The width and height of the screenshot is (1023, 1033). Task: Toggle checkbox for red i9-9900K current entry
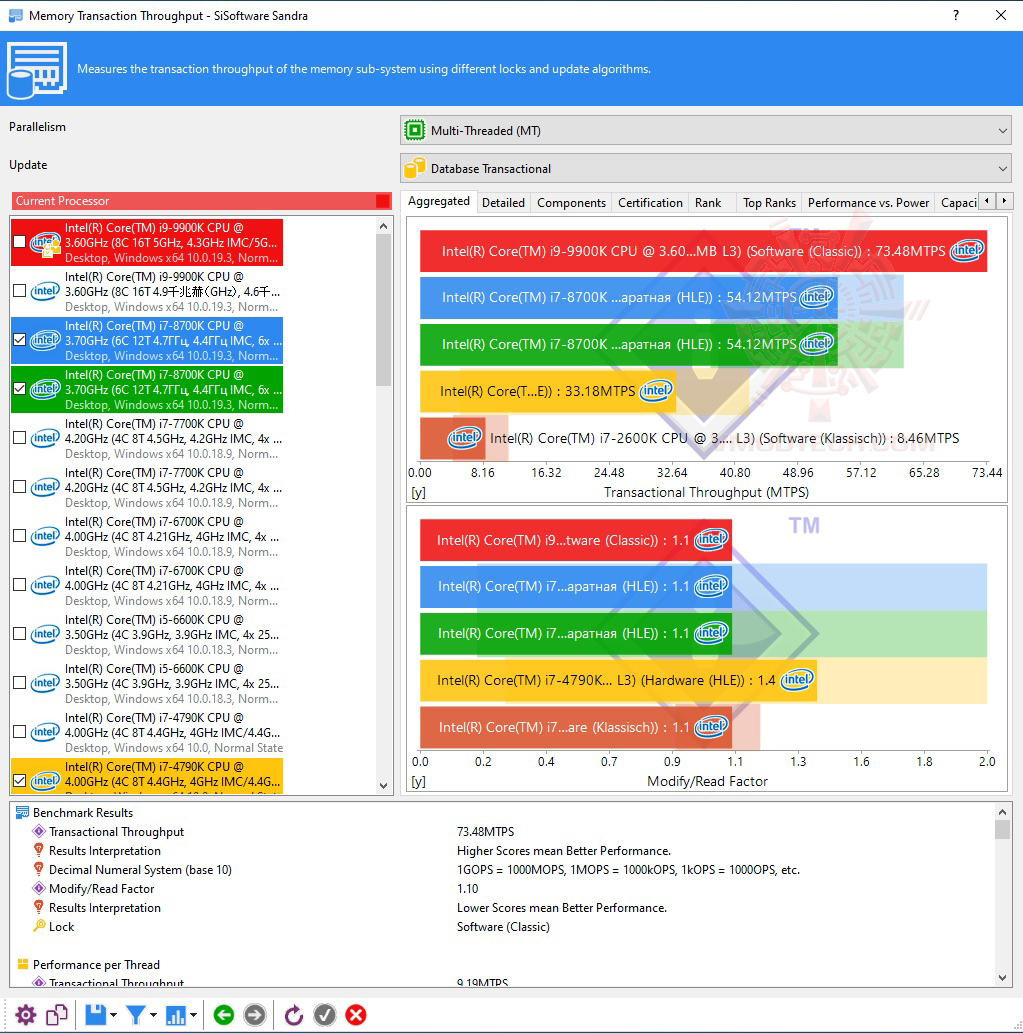point(20,242)
